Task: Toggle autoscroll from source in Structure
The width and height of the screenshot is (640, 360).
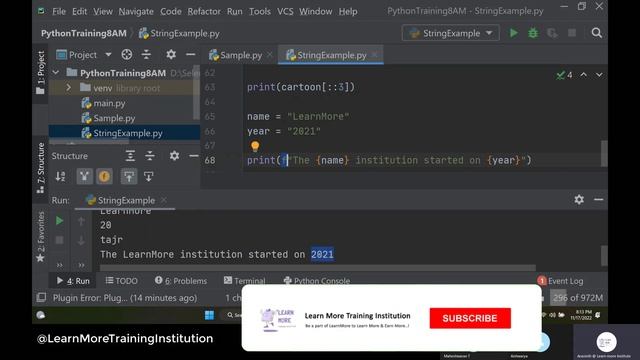Action: [x=148, y=176]
